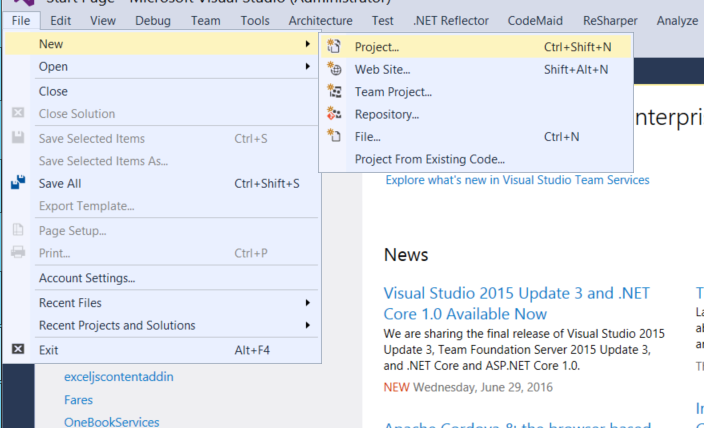Expand the Open submenu arrow
This screenshot has height=428, width=704.
[308, 66]
